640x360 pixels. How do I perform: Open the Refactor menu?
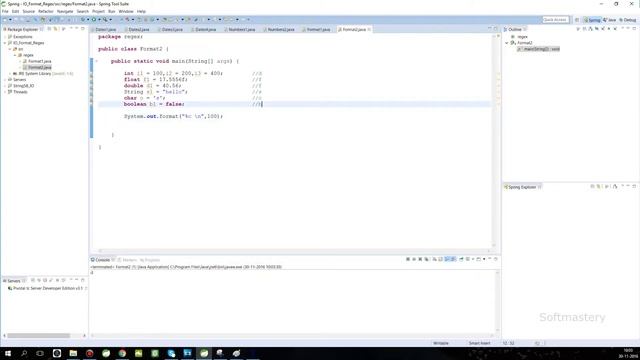(x=46, y=11)
